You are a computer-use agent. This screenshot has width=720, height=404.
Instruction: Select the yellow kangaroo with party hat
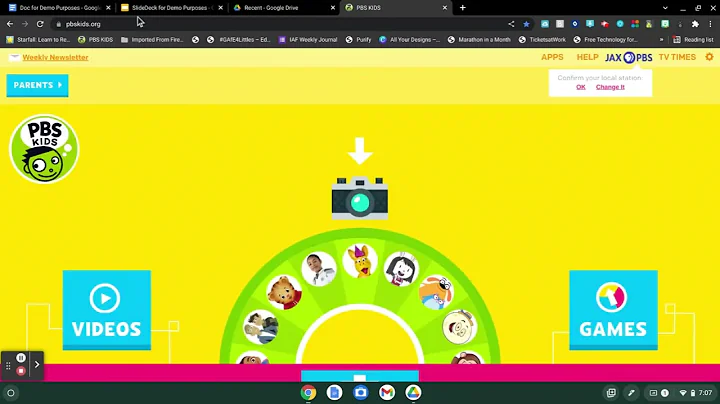360,261
